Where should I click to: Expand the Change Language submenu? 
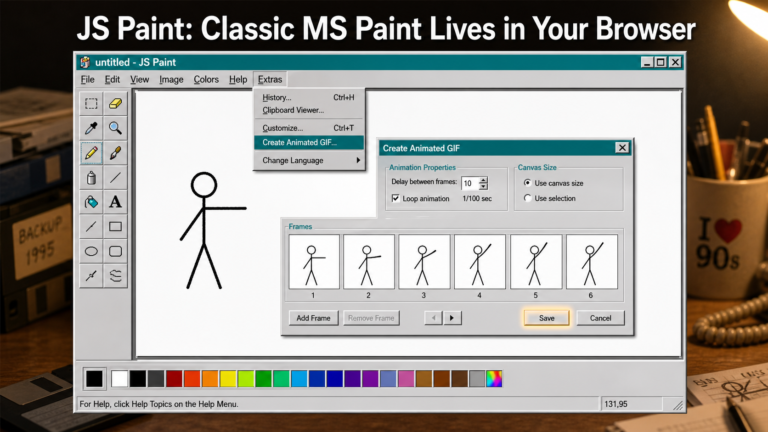(309, 160)
